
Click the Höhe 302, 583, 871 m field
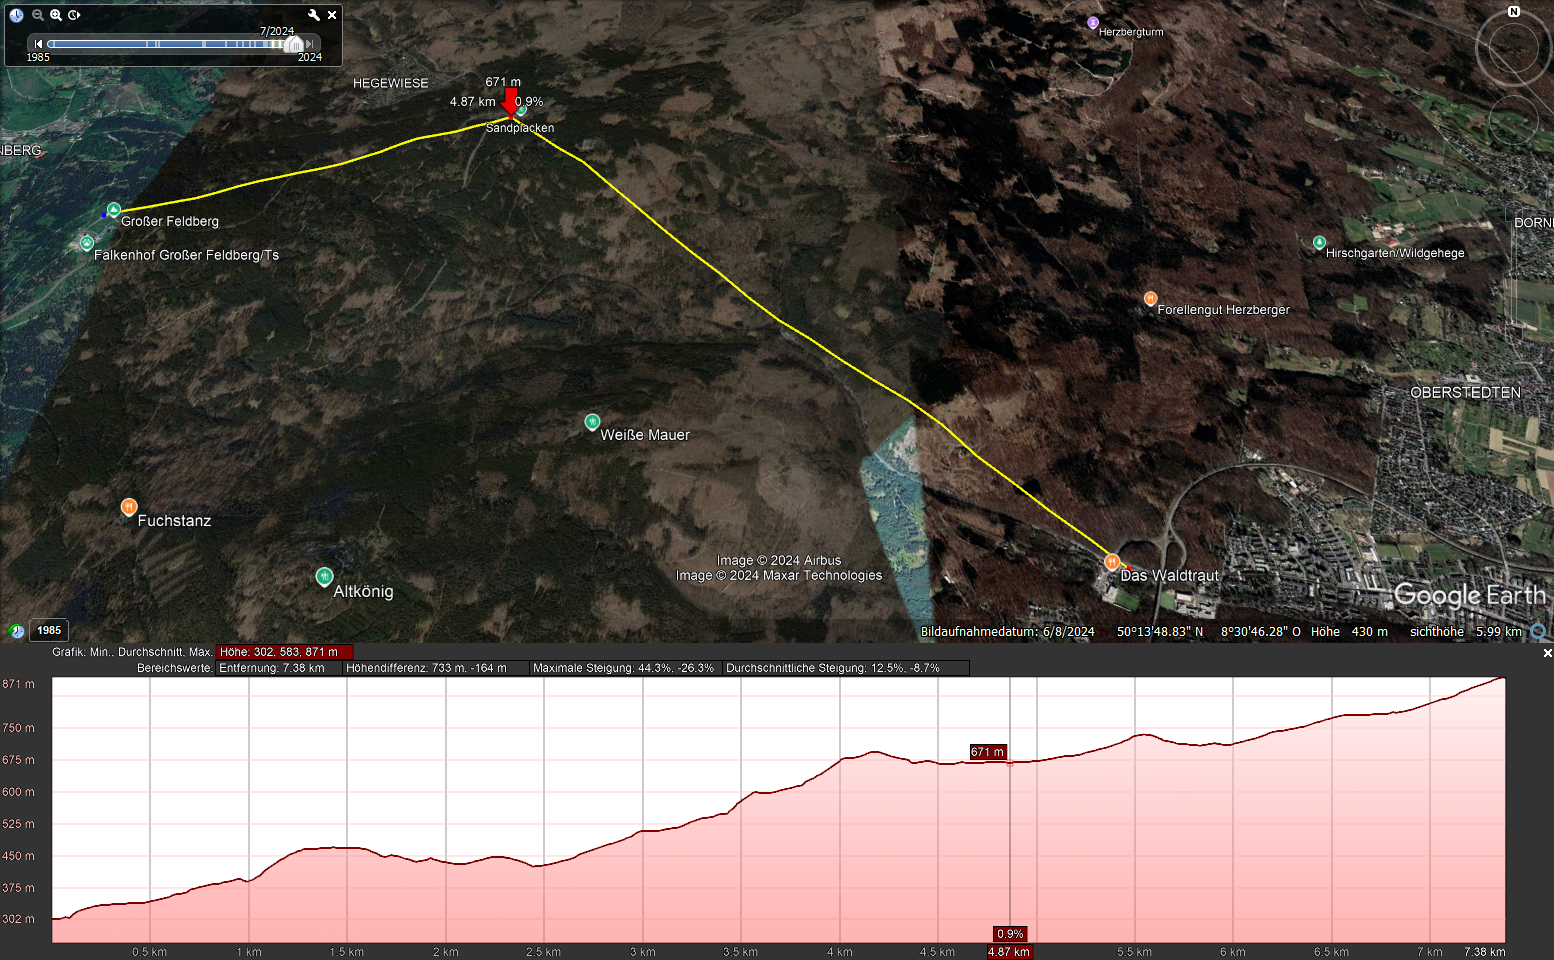[x=284, y=652]
